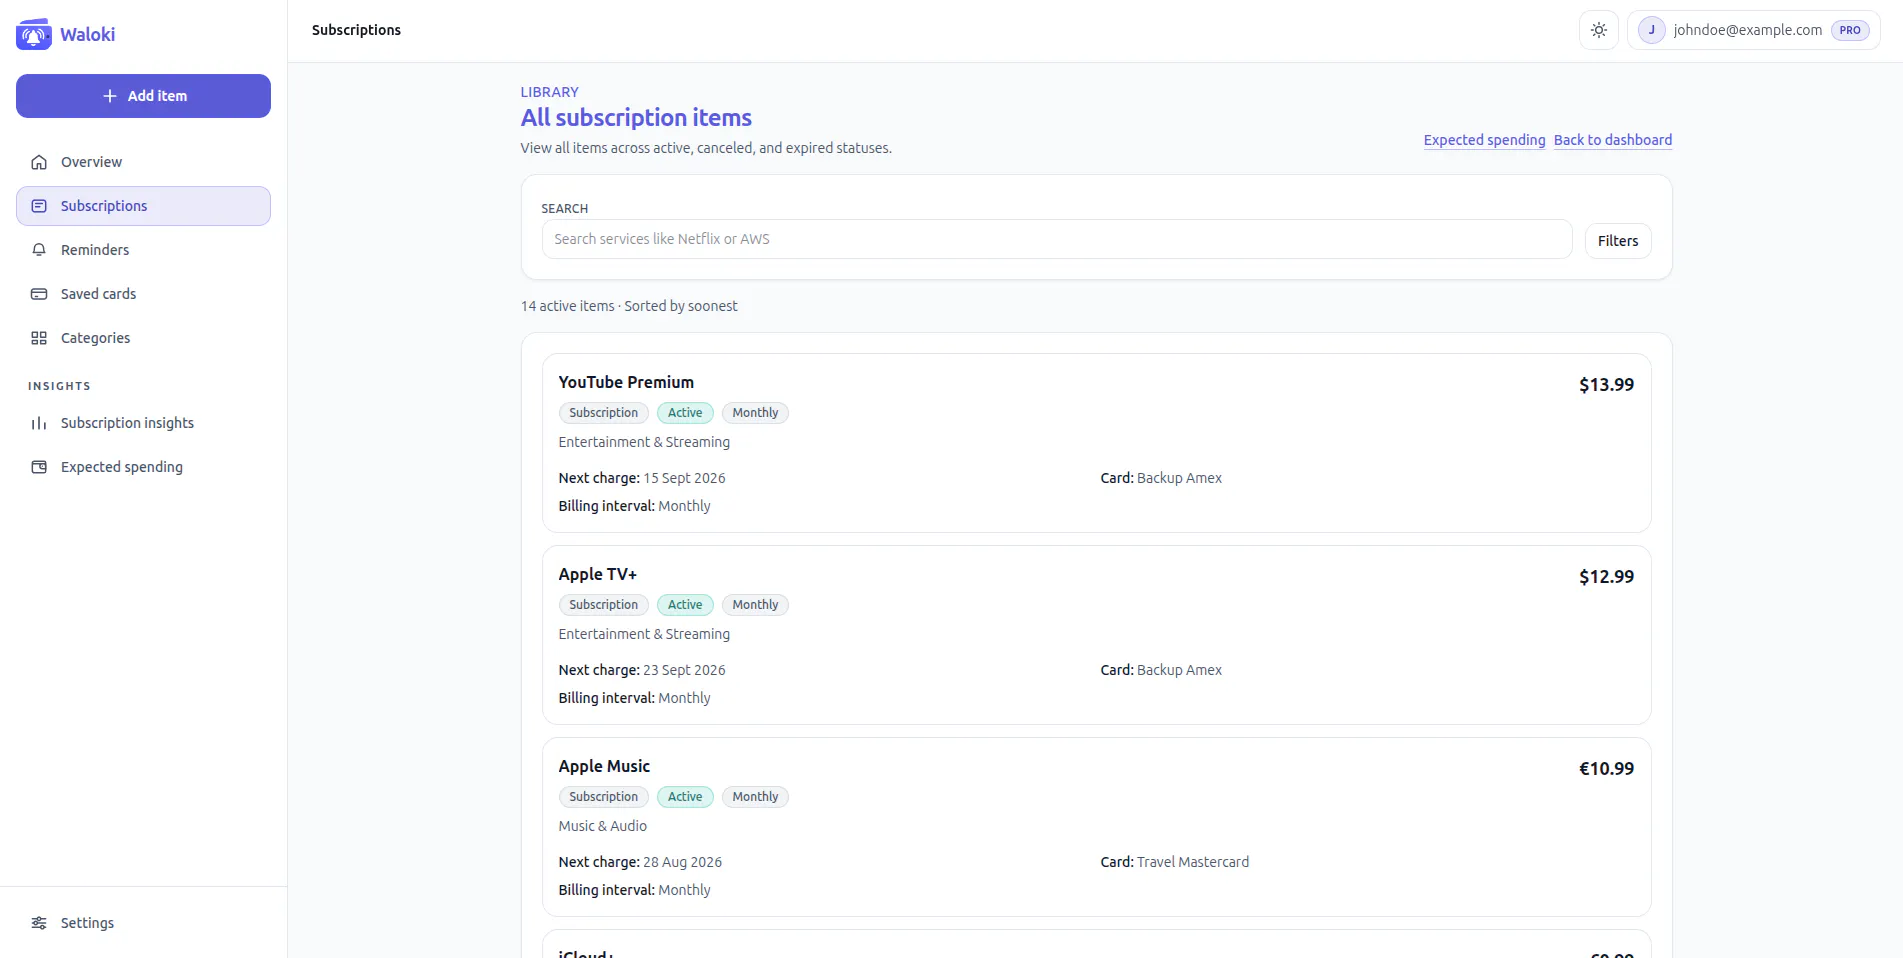1903x958 pixels.
Task: Click the Subscription tag on Apple Music
Action: (604, 797)
